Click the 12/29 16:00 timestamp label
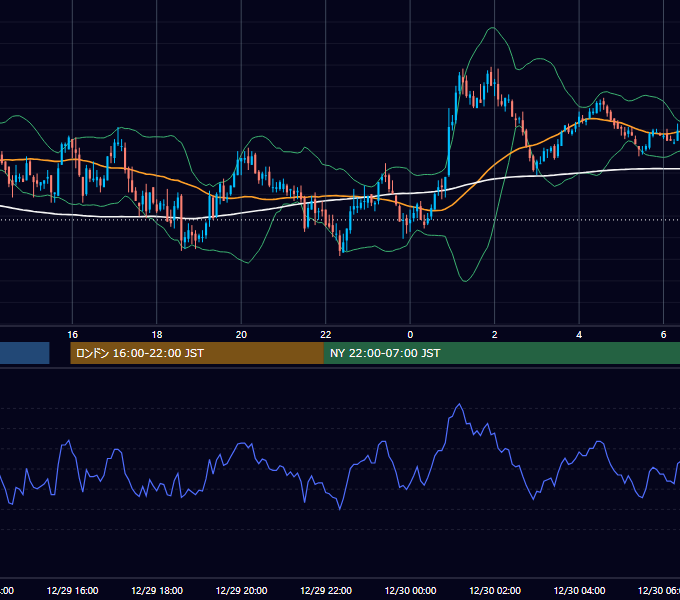 72,590
